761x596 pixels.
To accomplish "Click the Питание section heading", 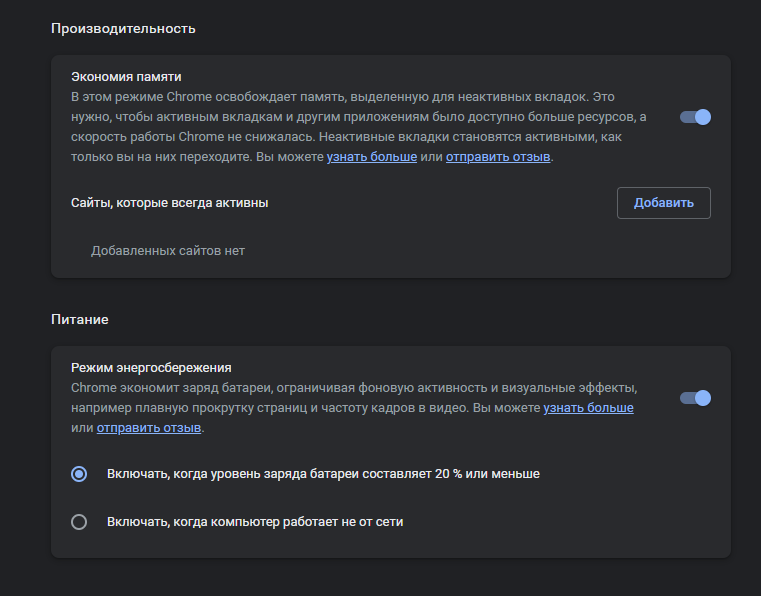I will [x=80, y=319].
